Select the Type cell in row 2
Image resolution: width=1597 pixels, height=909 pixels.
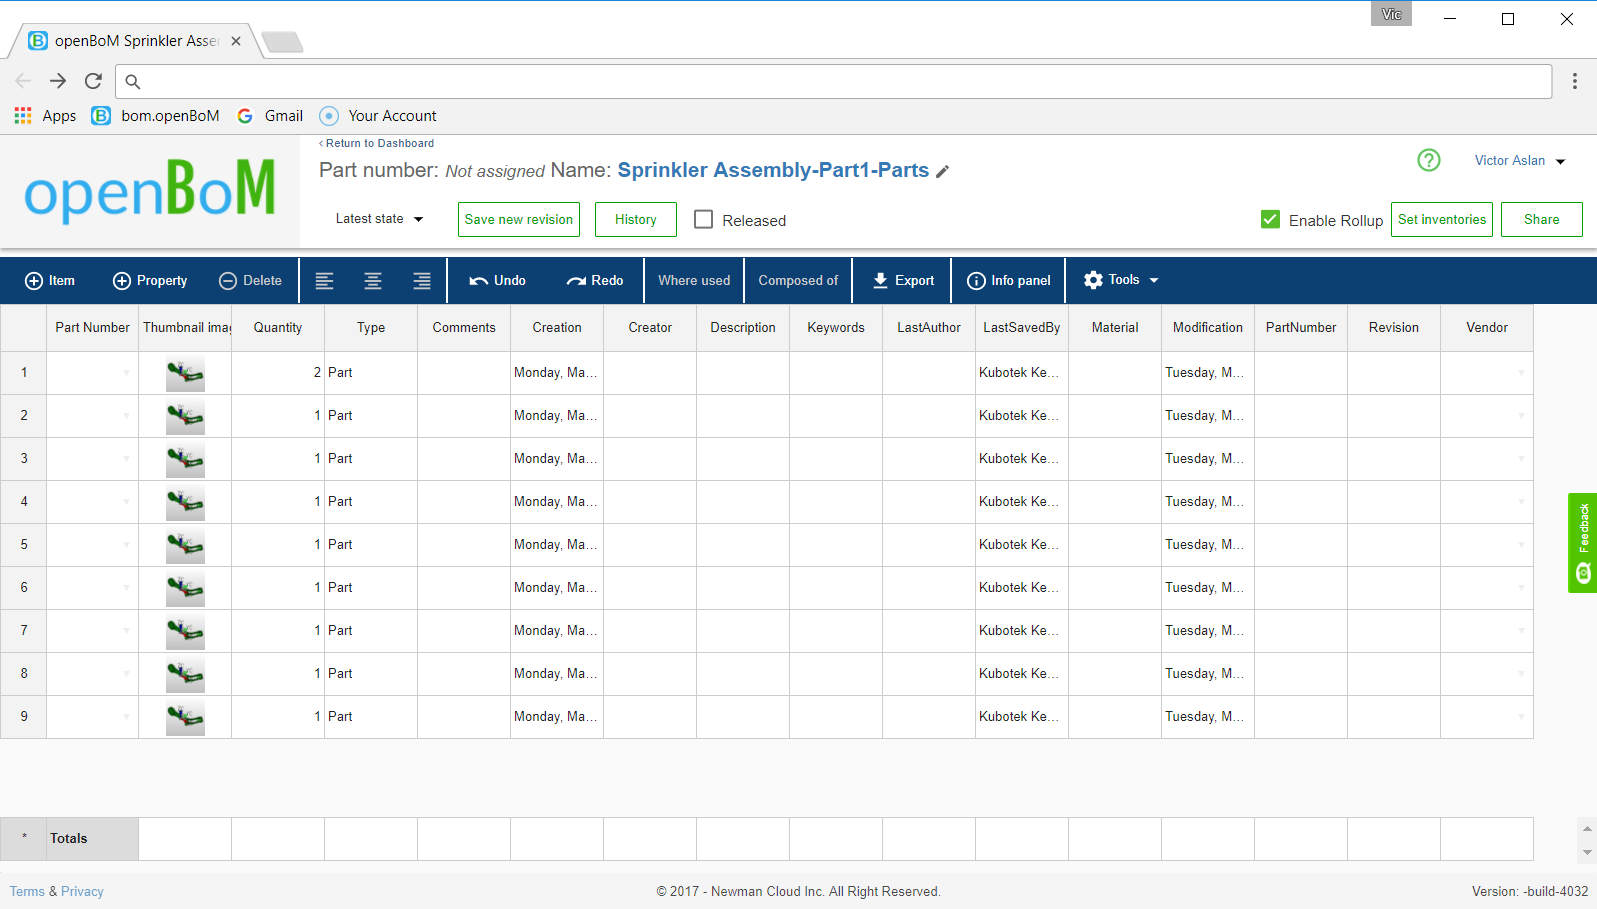[x=371, y=416]
